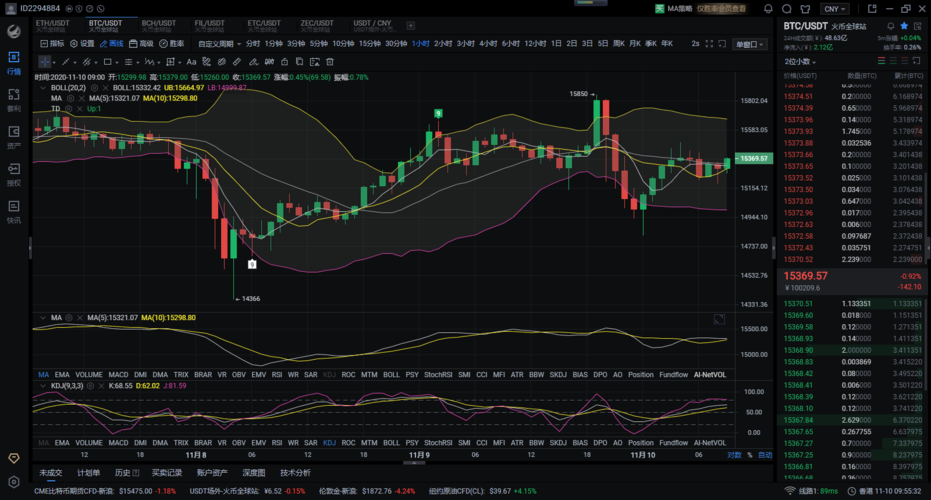The width and height of the screenshot is (931, 500).
Task: Remove the TD indicator with its X
Action: [79, 109]
